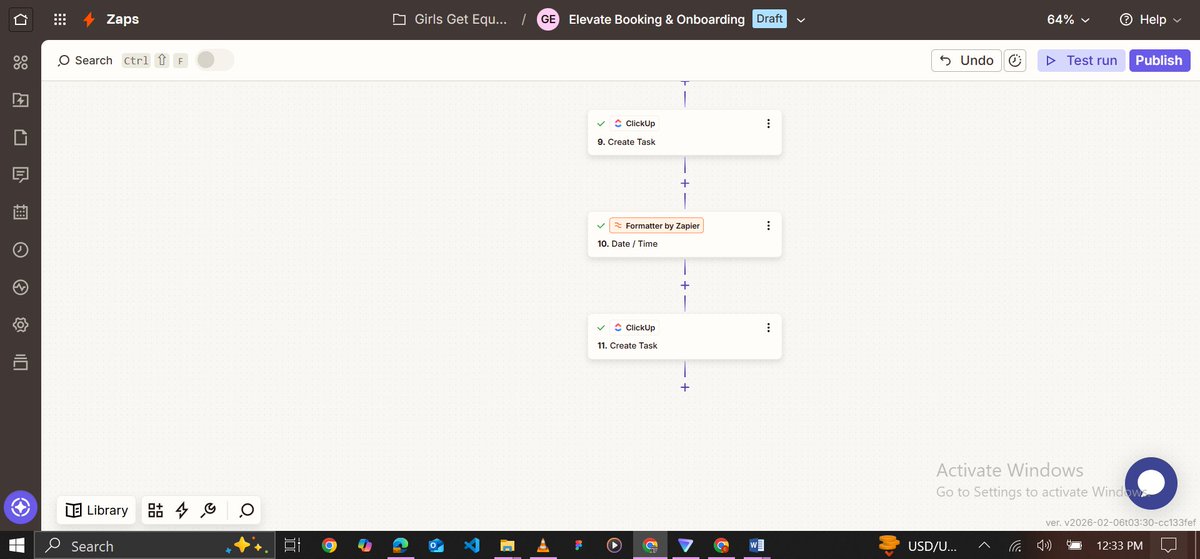1200x559 pixels.
Task: Show hidden system tray icons
Action: [x=985, y=546]
